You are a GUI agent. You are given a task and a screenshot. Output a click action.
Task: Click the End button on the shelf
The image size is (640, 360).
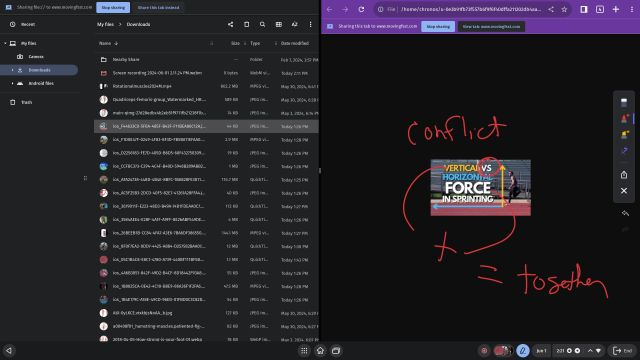(x=623, y=351)
